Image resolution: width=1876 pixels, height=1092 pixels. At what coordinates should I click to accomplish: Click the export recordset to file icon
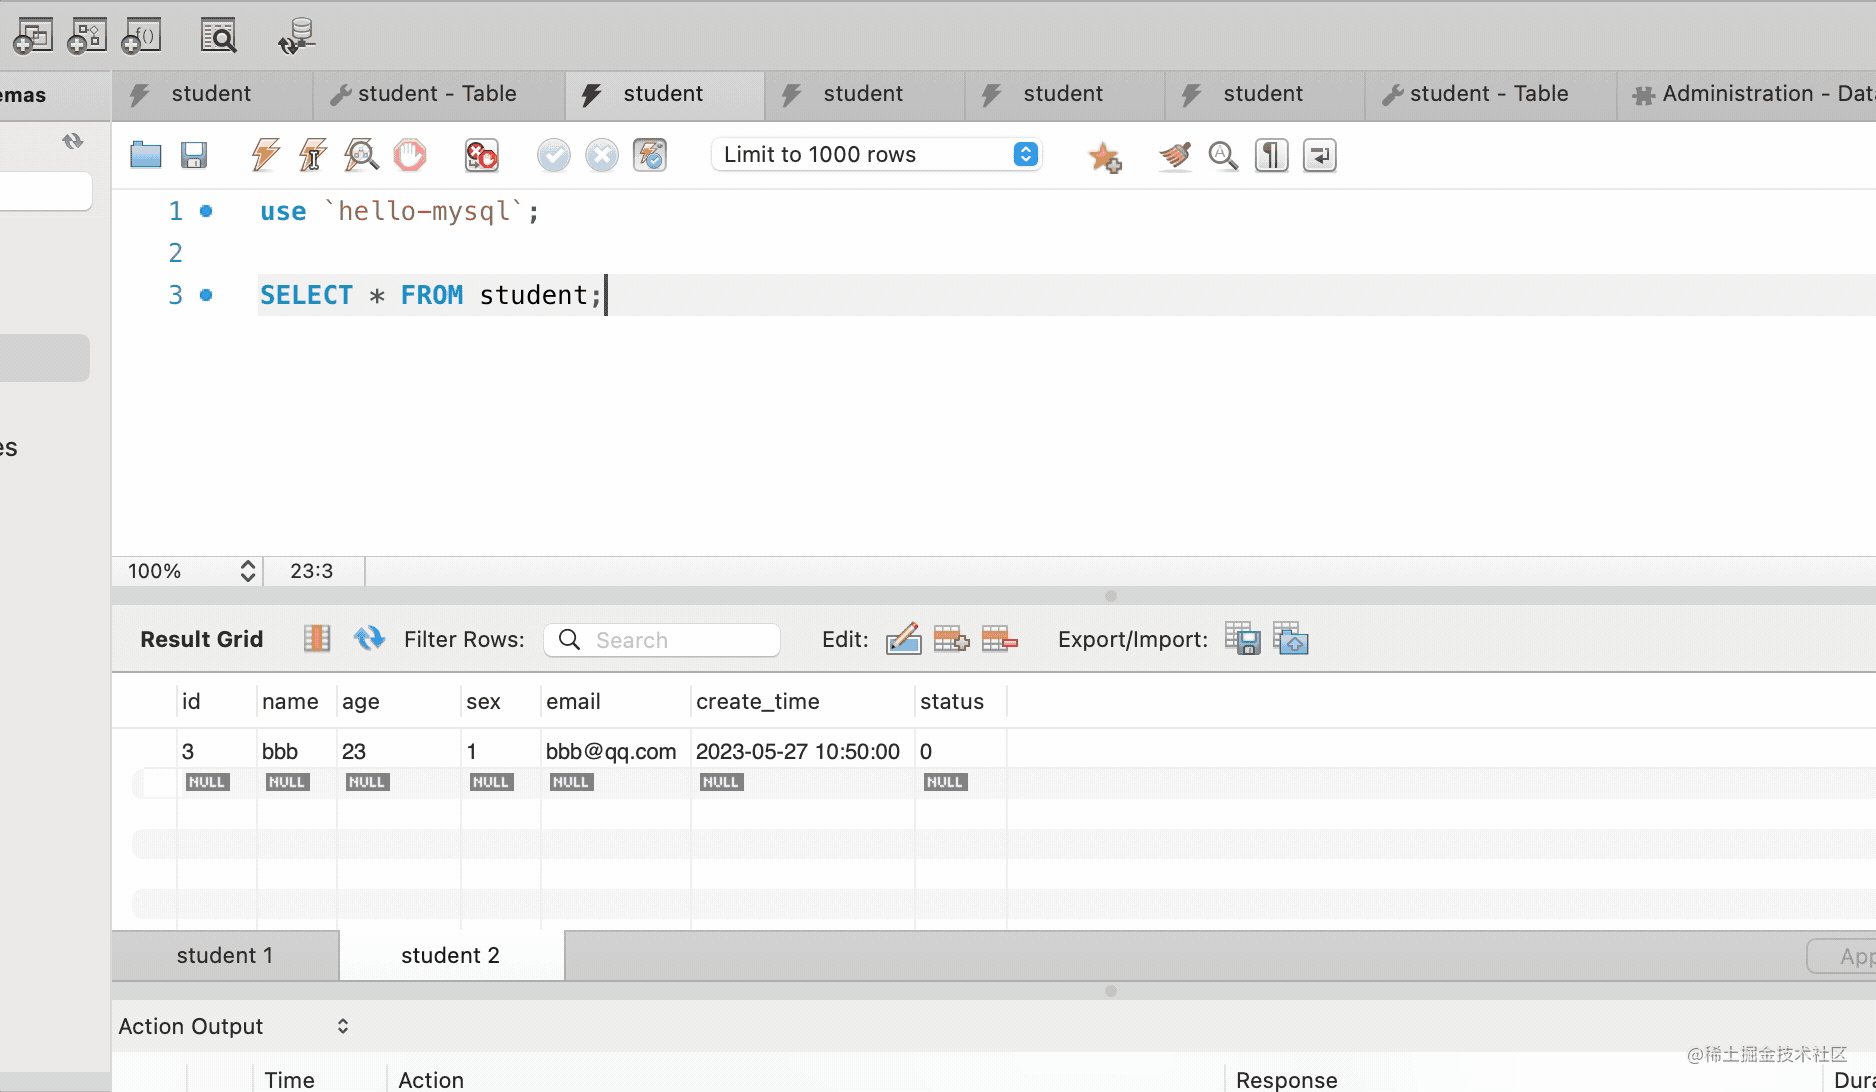[1242, 638]
